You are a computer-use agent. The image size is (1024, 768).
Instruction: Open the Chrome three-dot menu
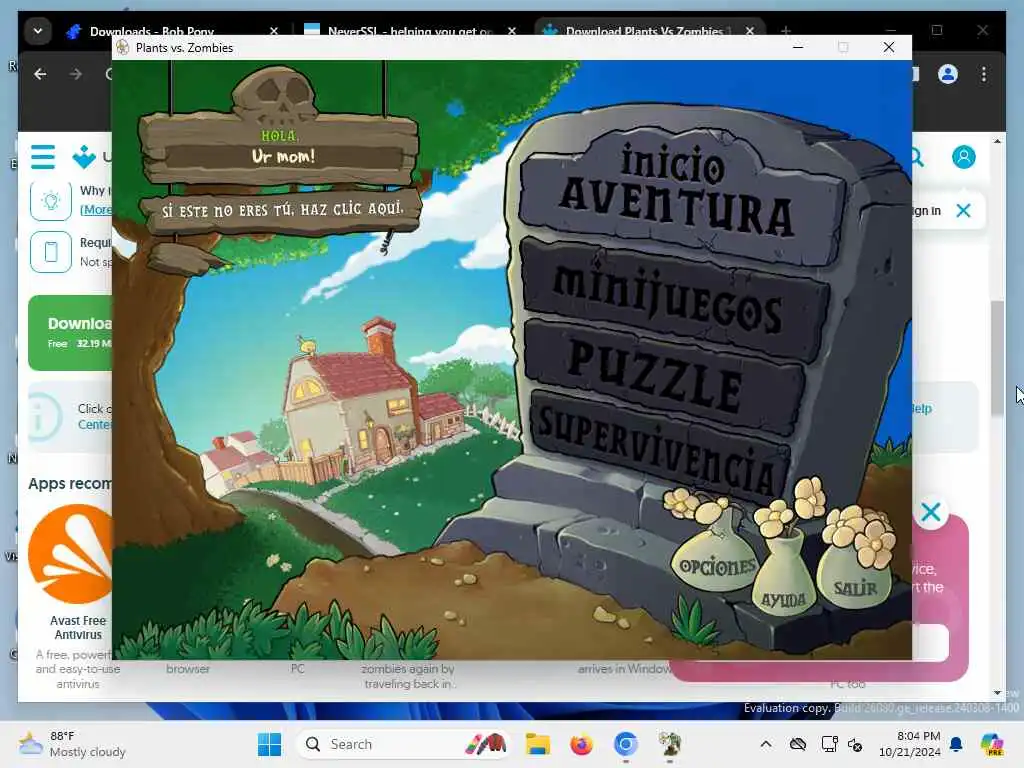click(984, 74)
